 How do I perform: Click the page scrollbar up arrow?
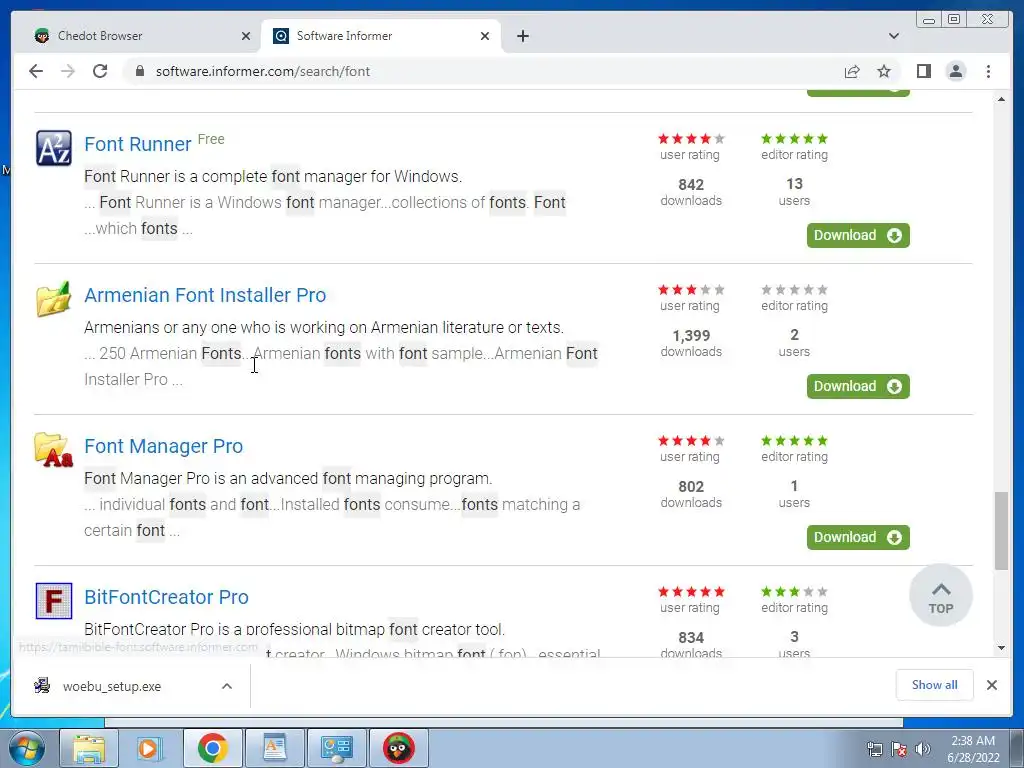pos(1001,99)
